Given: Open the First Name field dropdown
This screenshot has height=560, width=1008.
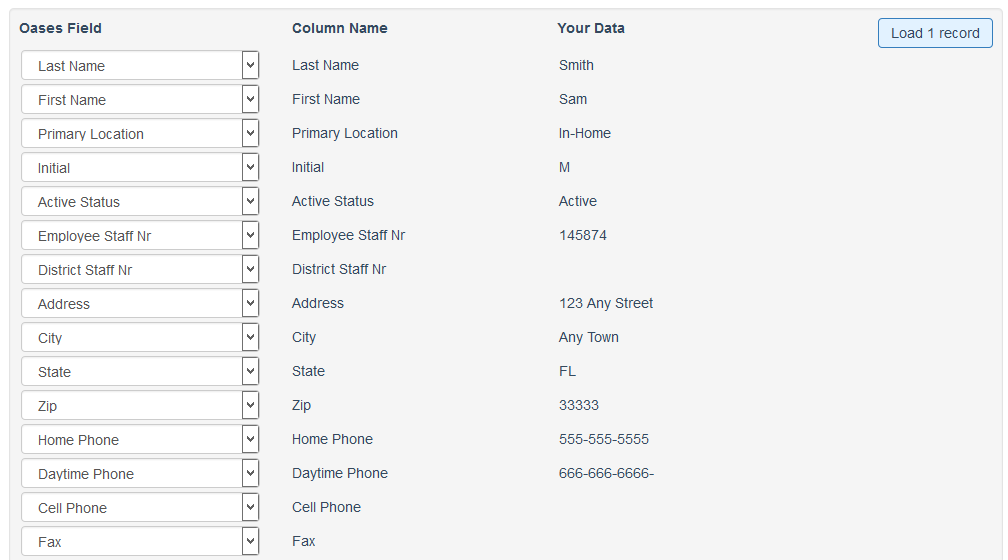Looking at the screenshot, I should point(140,100).
